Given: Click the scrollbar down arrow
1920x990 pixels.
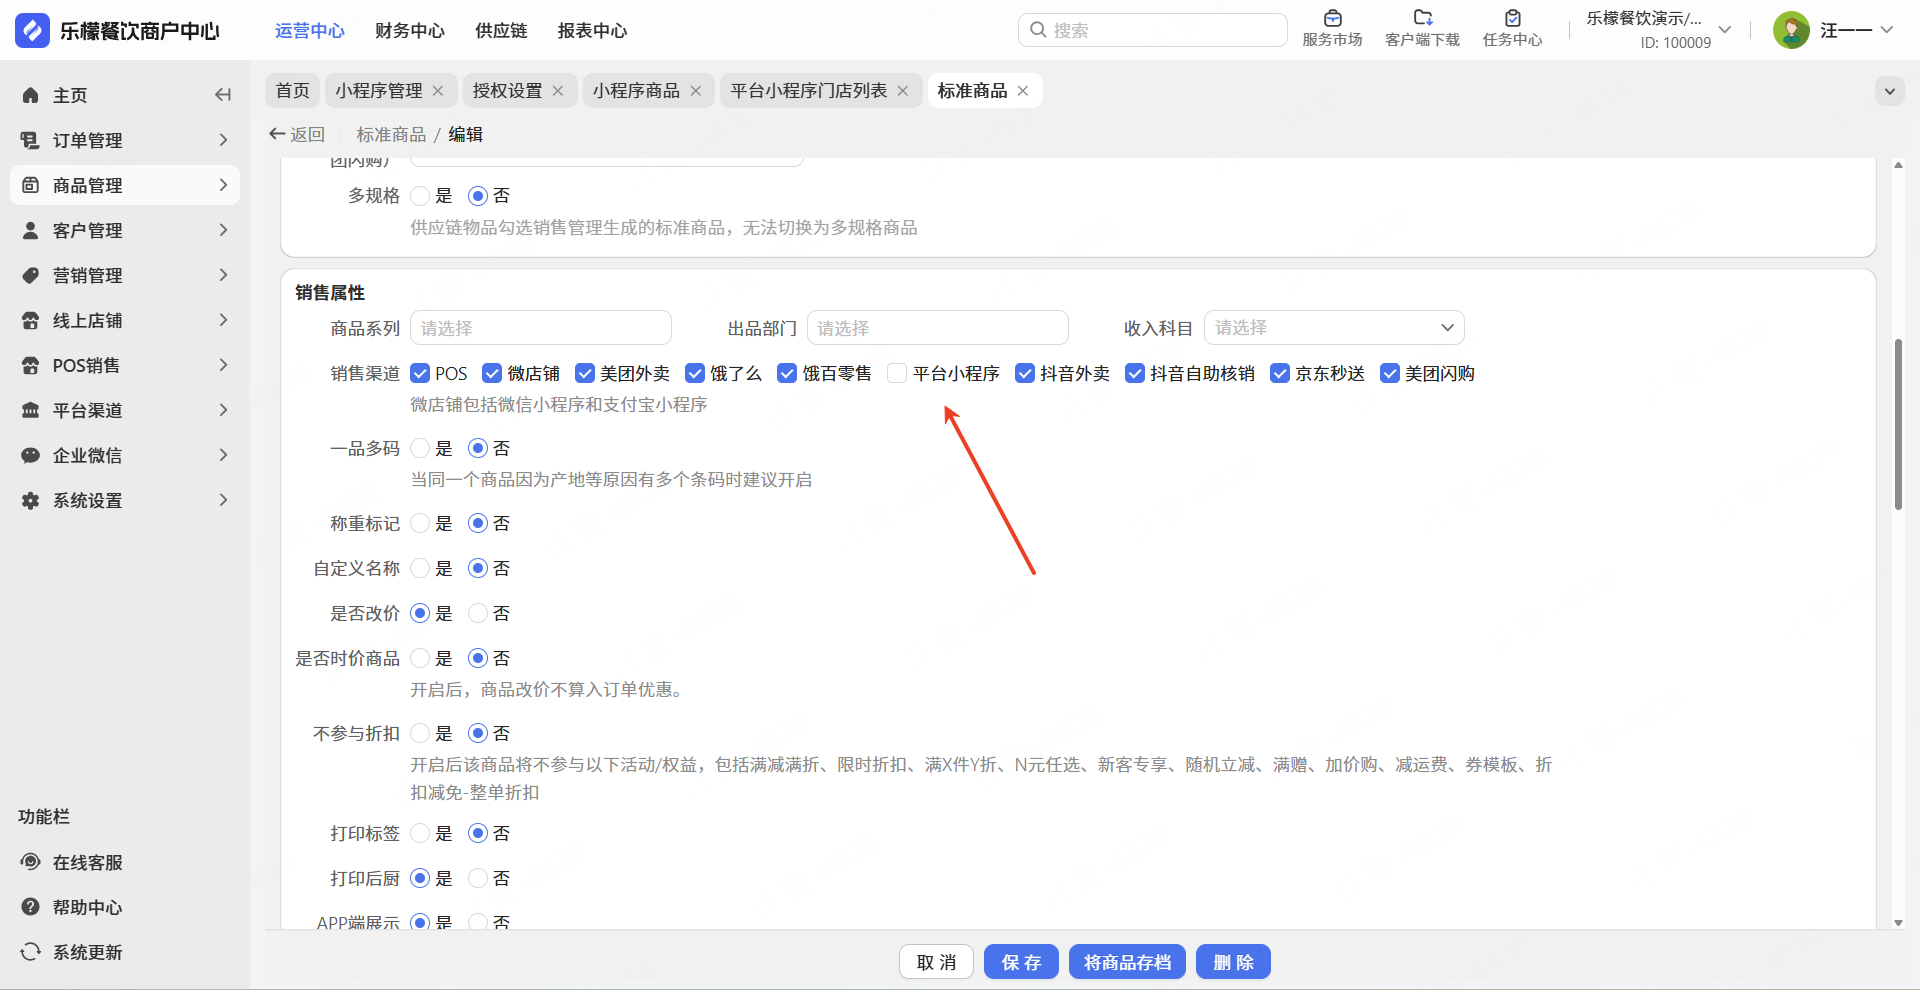Looking at the screenshot, I should (1898, 923).
